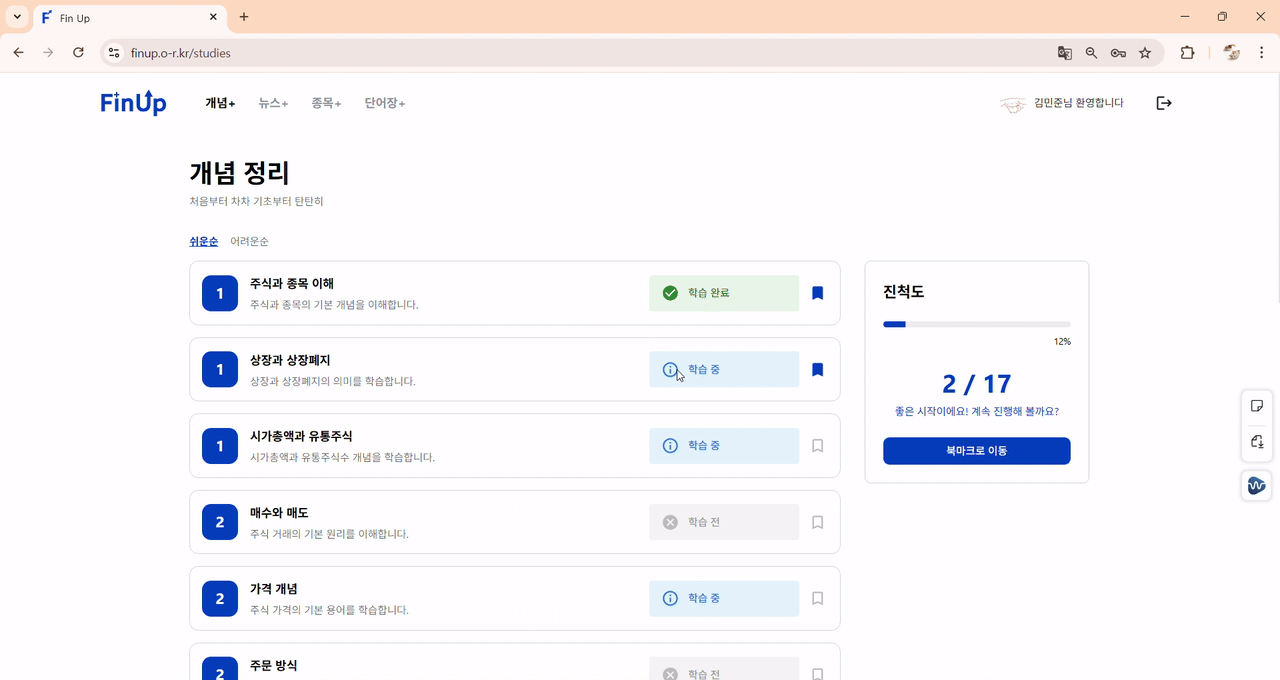1280x680 pixels.
Task: Toggle the bookmark on 가격 개념 card
Action: point(817,598)
